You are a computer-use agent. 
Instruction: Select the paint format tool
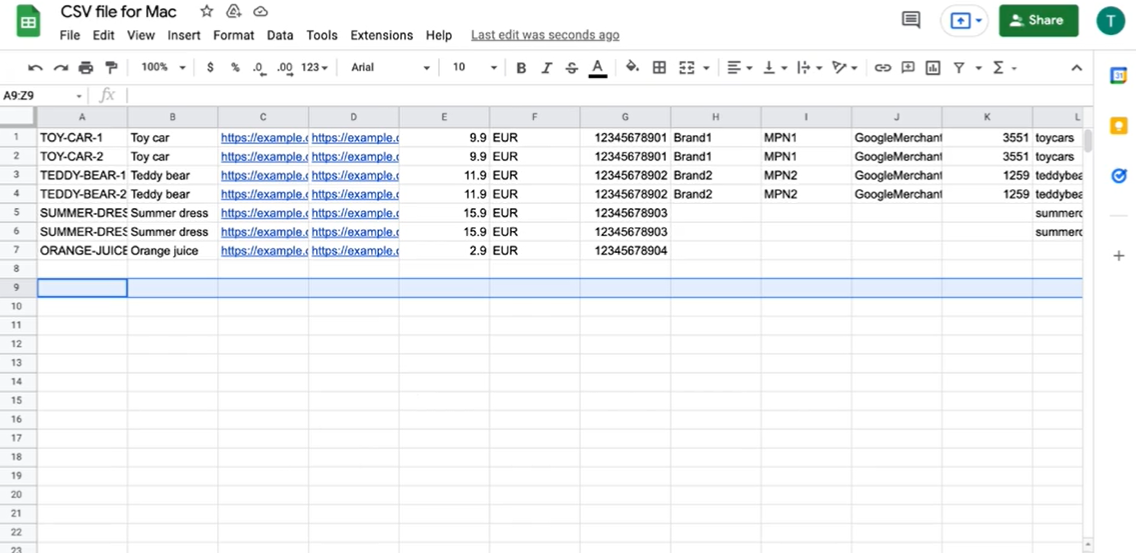pos(111,68)
